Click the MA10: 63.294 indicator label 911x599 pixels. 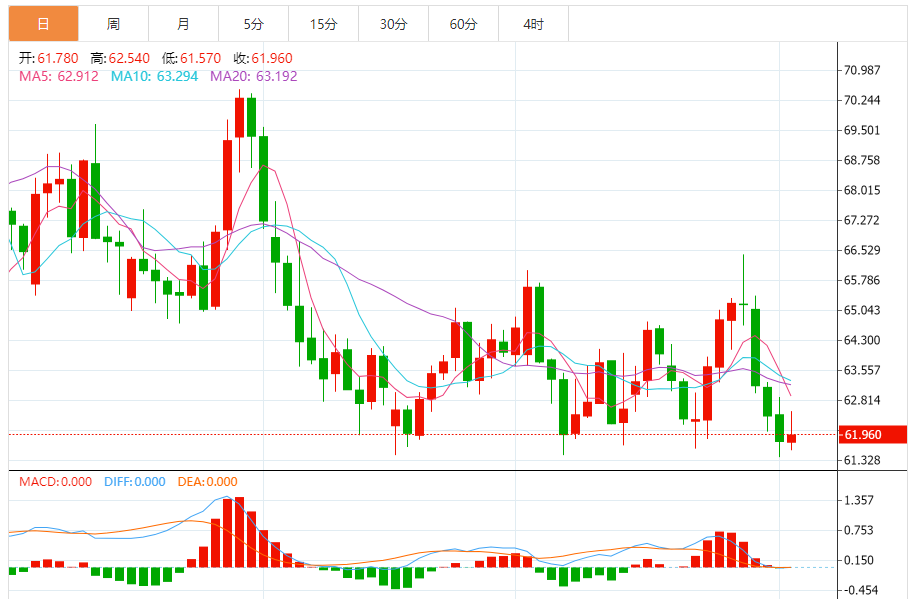pyautogui.click(x=155, y=76)
